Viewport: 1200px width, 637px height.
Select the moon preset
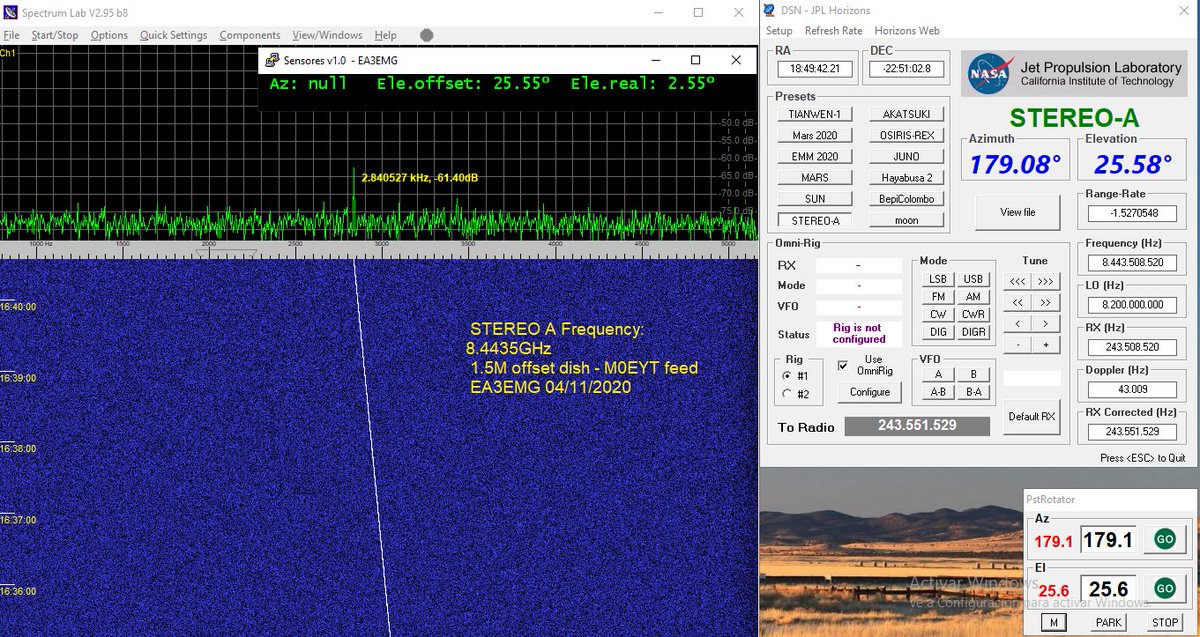(906, 219)
